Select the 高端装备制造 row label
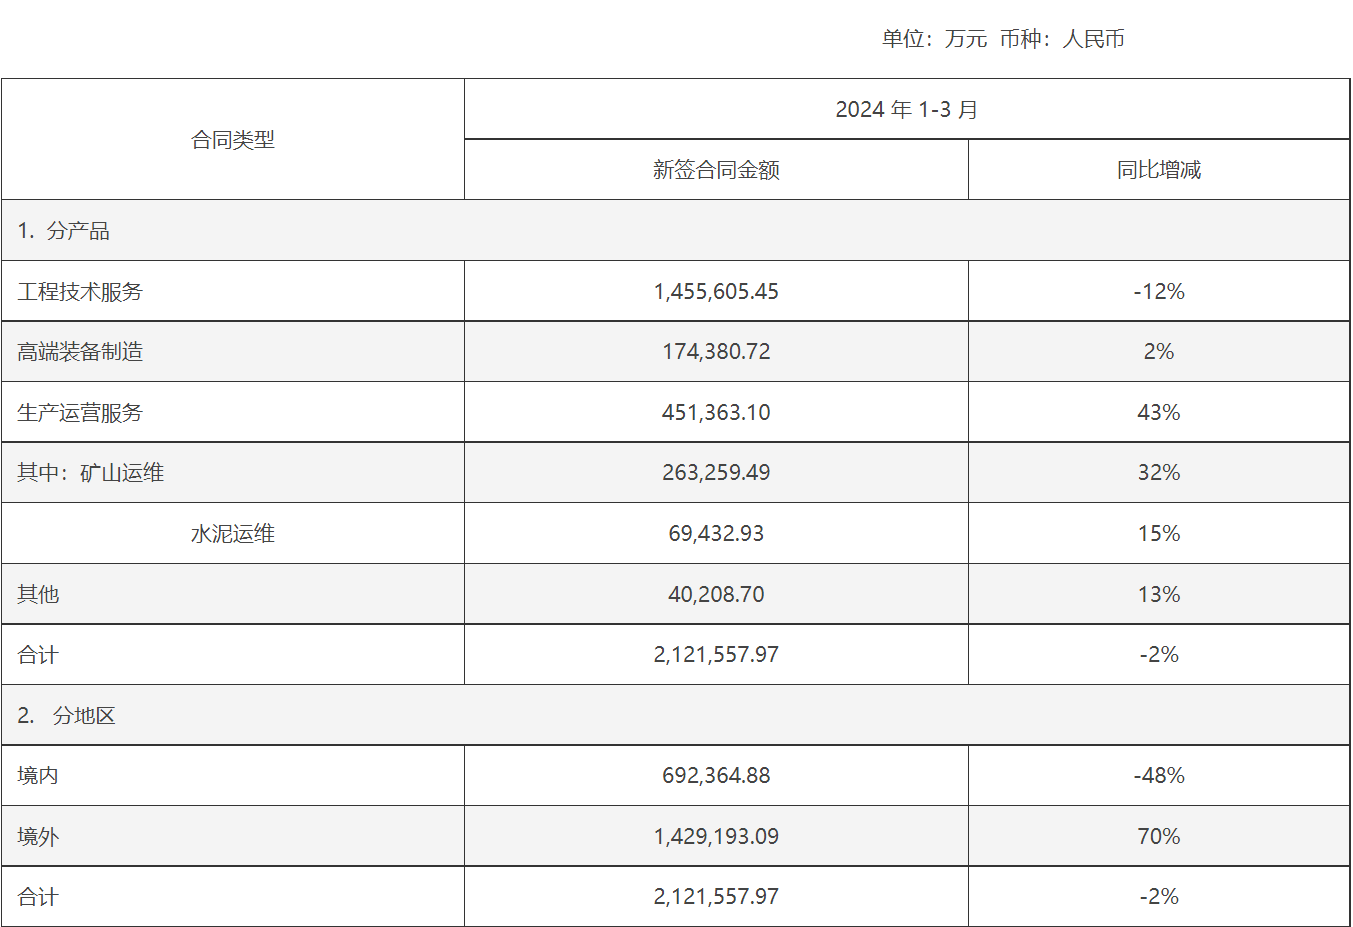Viewport: 1353px width, 927px height. click(80, 352)
